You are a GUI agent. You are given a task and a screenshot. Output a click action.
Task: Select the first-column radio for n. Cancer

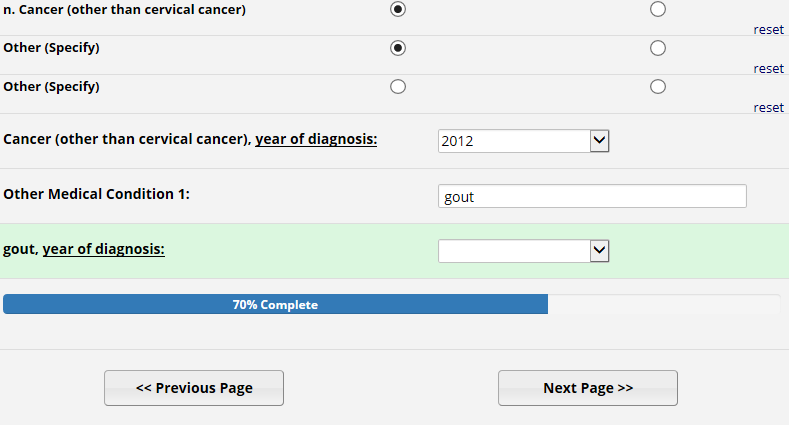pos(398,9)
